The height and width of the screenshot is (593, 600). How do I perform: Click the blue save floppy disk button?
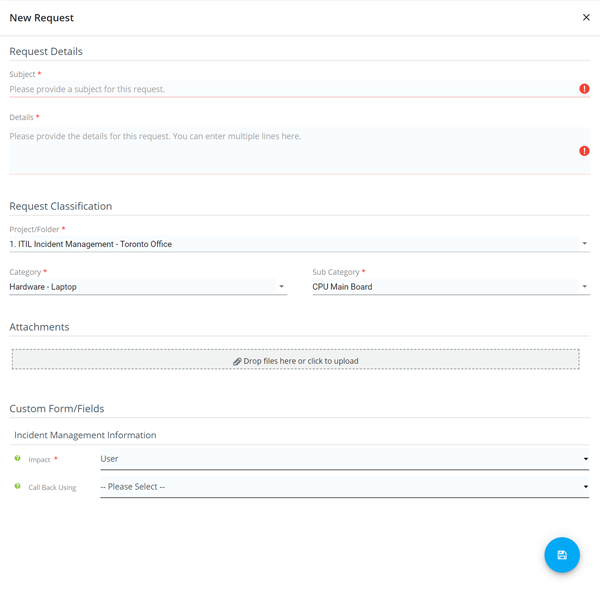tap(562, 555)
